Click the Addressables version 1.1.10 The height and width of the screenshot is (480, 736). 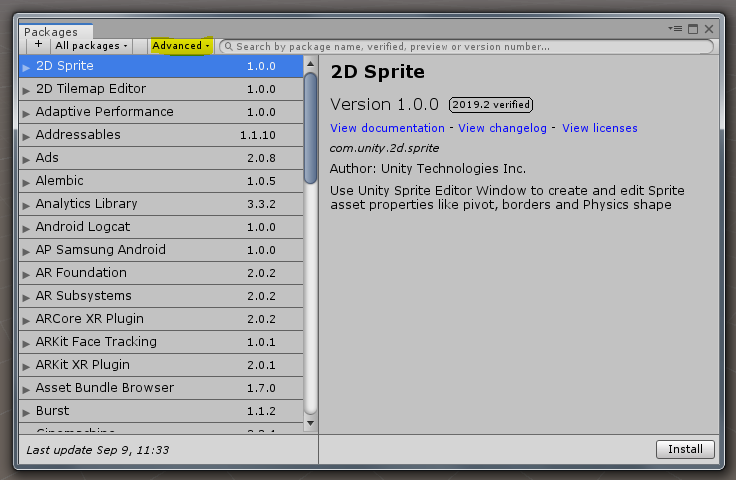(x=258, y=135)
